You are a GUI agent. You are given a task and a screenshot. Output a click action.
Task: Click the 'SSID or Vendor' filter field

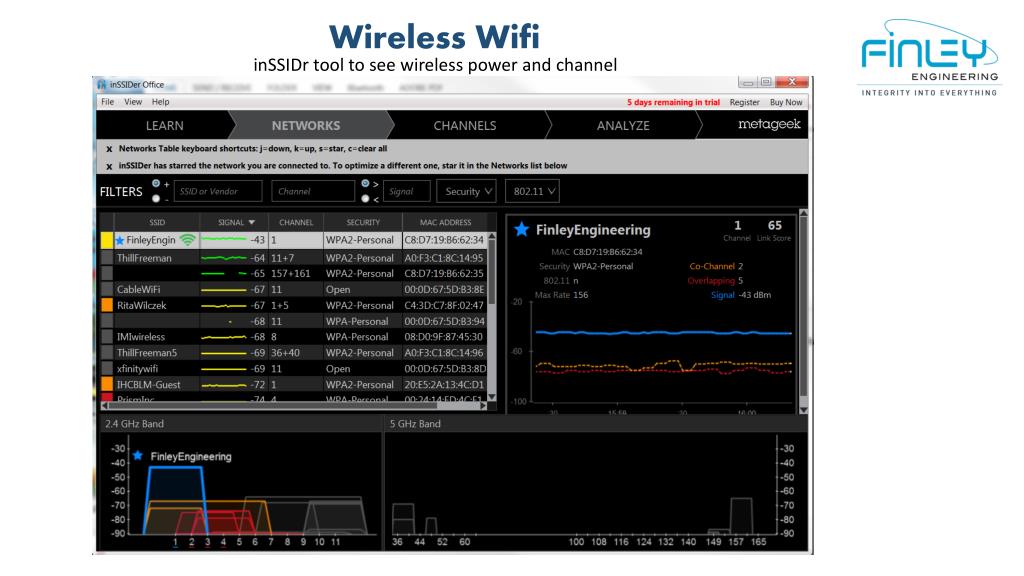point(217,191)
